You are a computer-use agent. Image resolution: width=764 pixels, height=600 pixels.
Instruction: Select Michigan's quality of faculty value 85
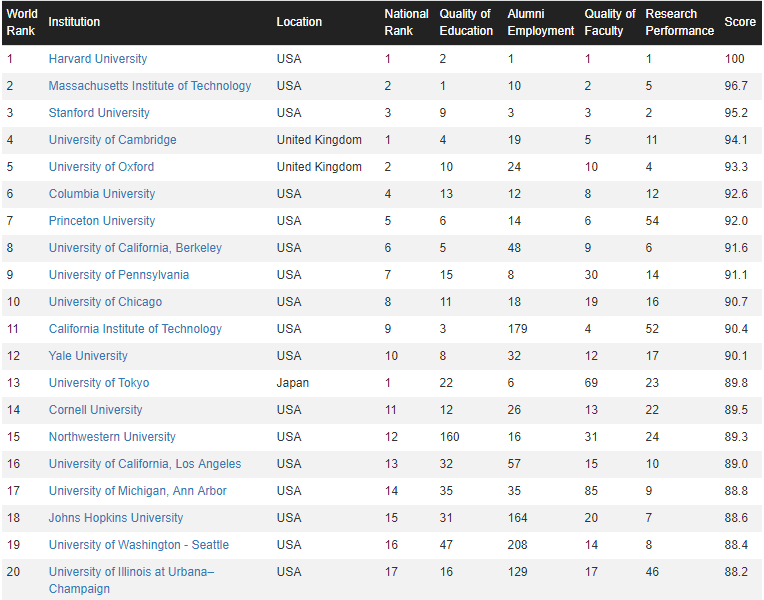[591, 491]
